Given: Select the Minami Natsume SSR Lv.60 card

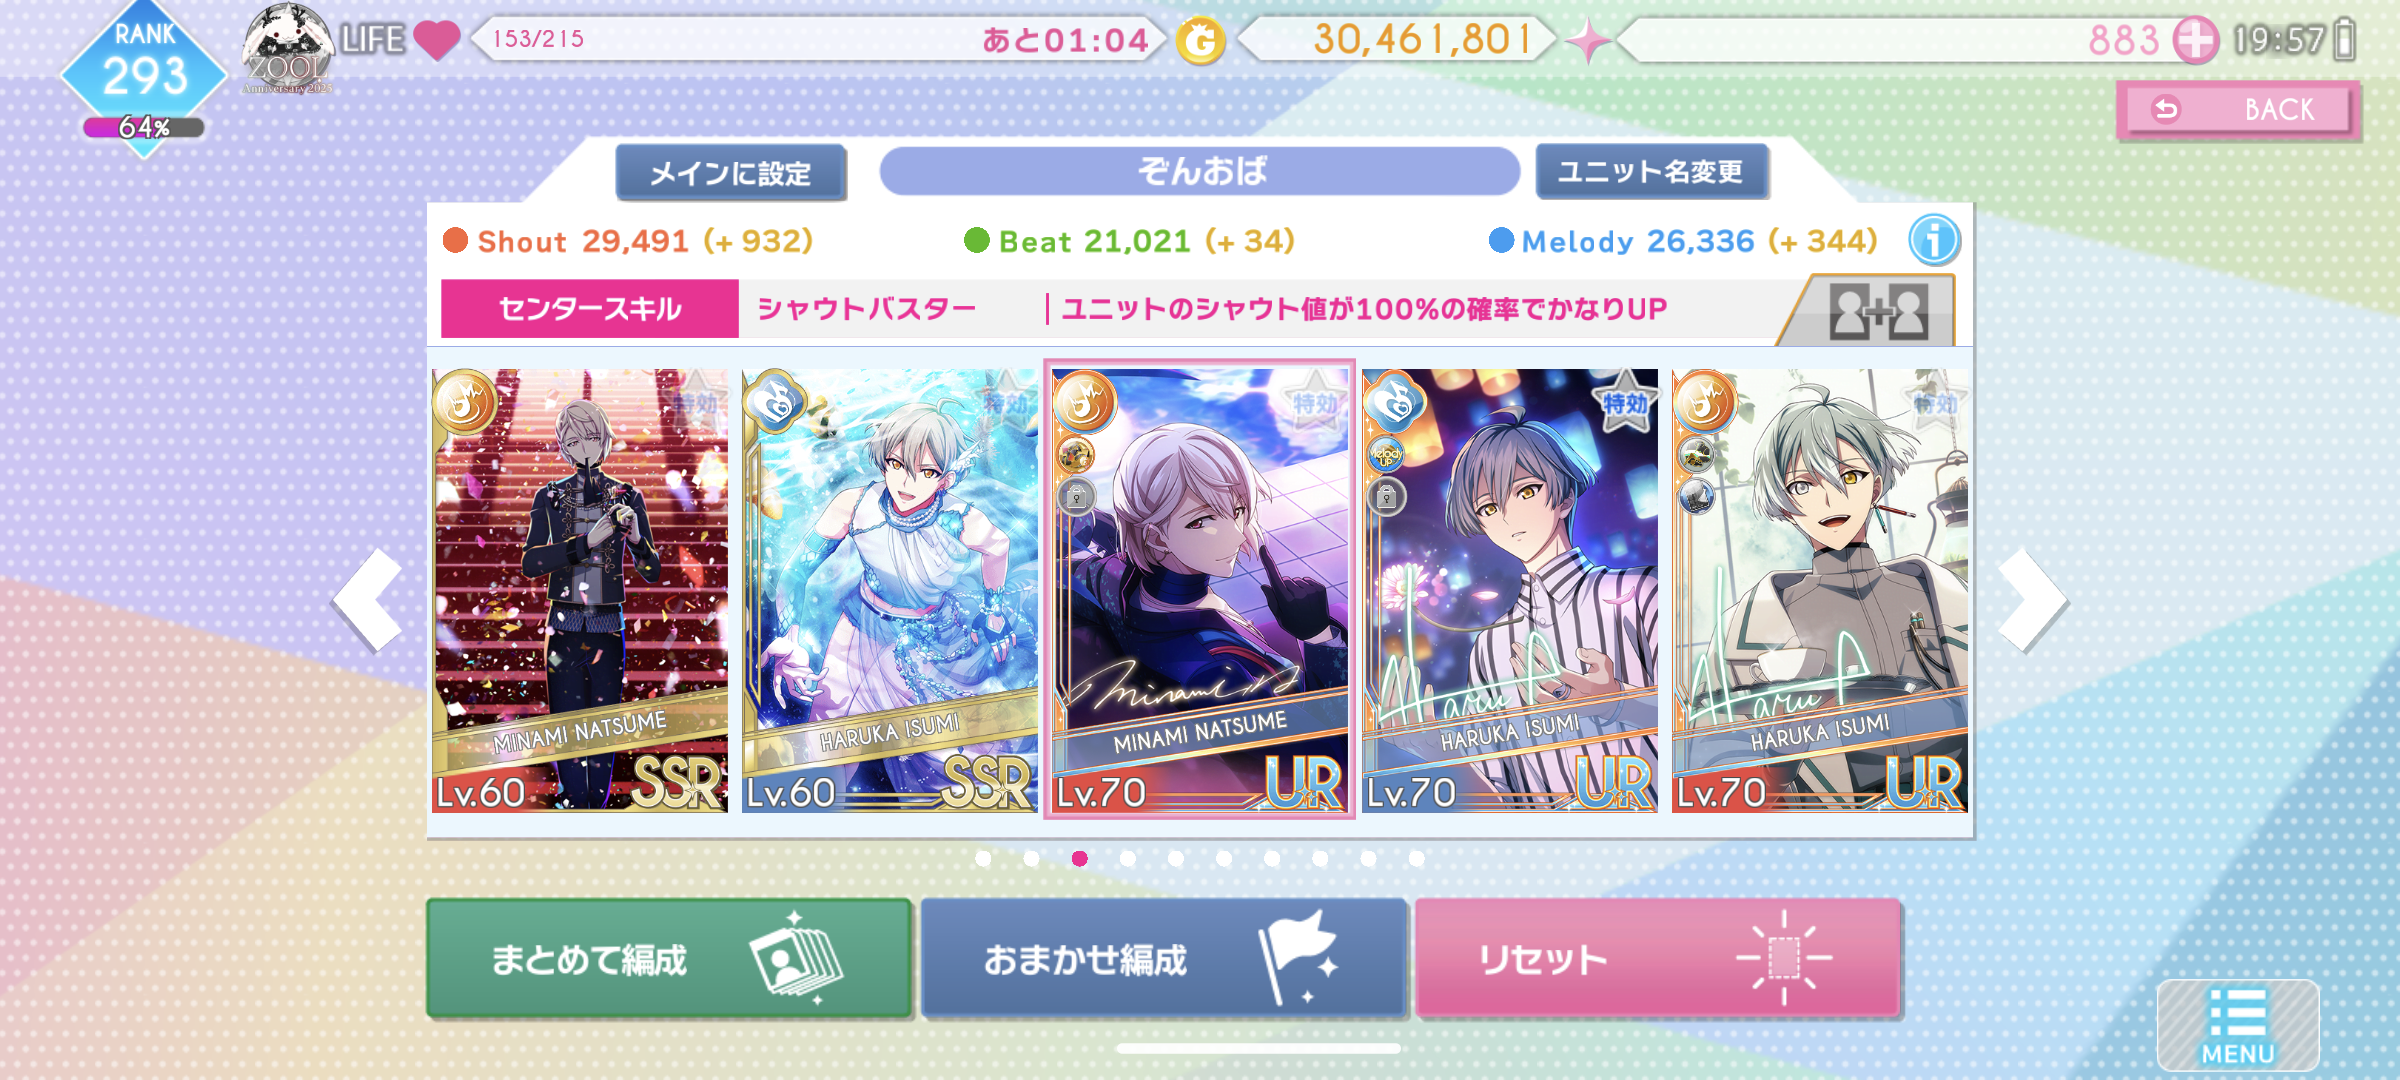Looking at the screenshot, I should (580, 590).
